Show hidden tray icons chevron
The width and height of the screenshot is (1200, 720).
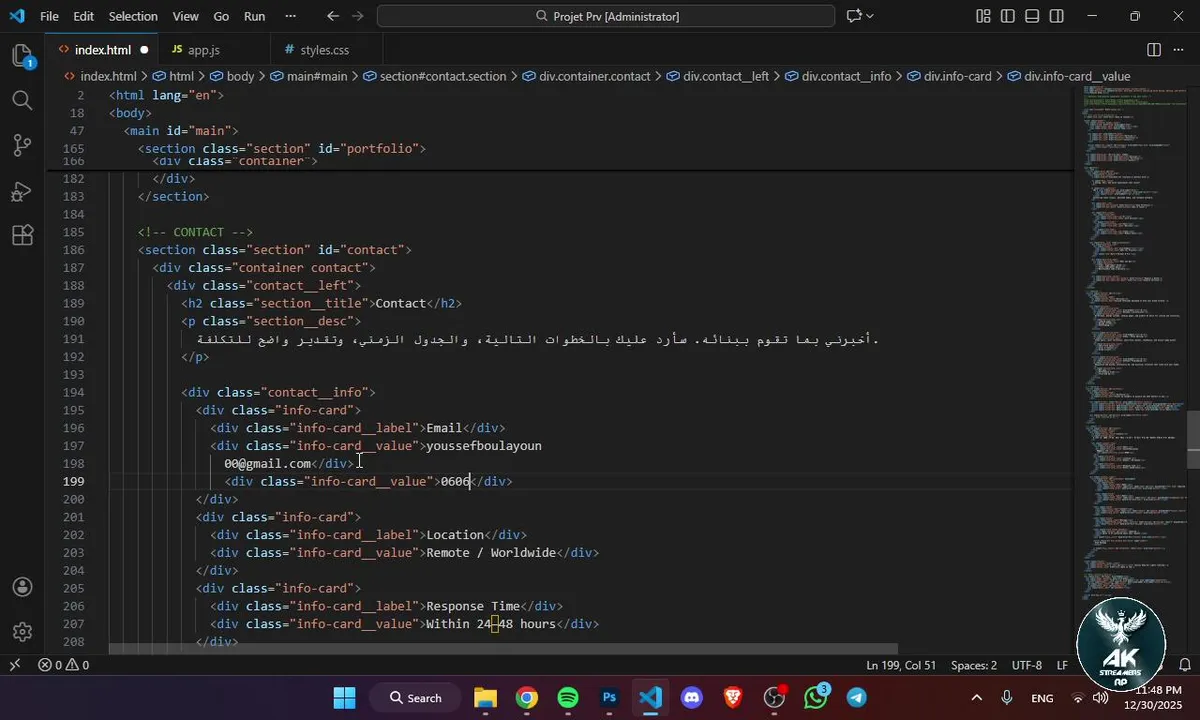pyautogui.click(x=976, y=698)
